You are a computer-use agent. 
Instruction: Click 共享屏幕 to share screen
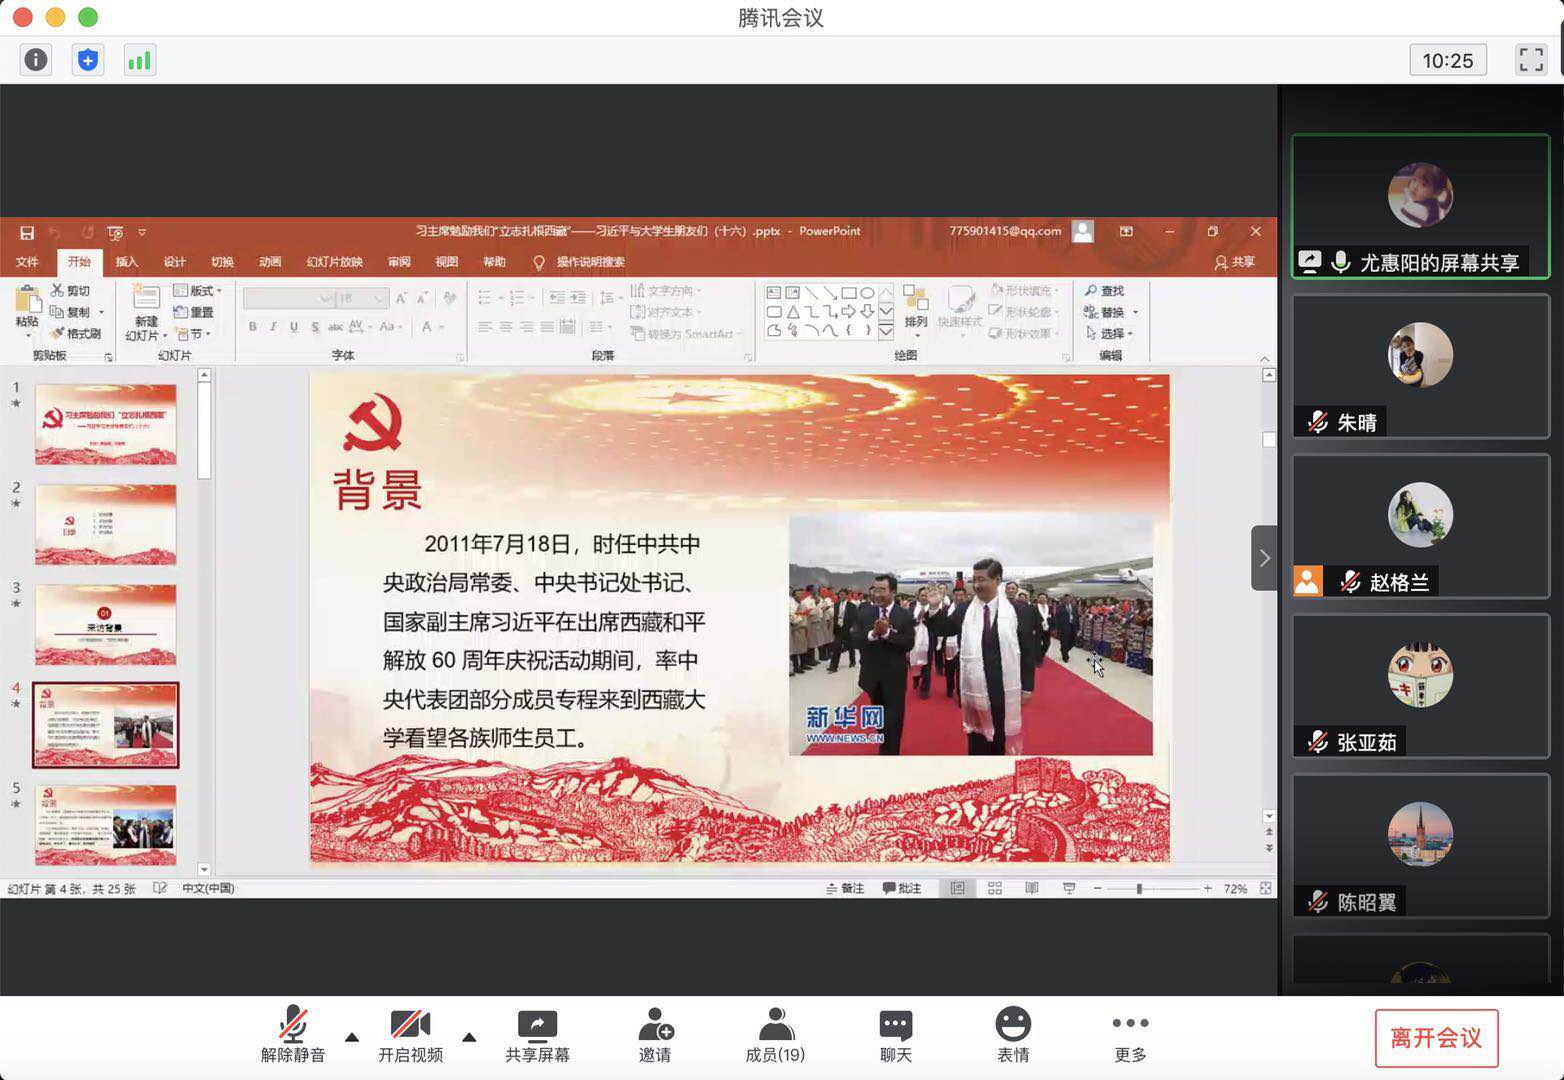pos(537,1036)
